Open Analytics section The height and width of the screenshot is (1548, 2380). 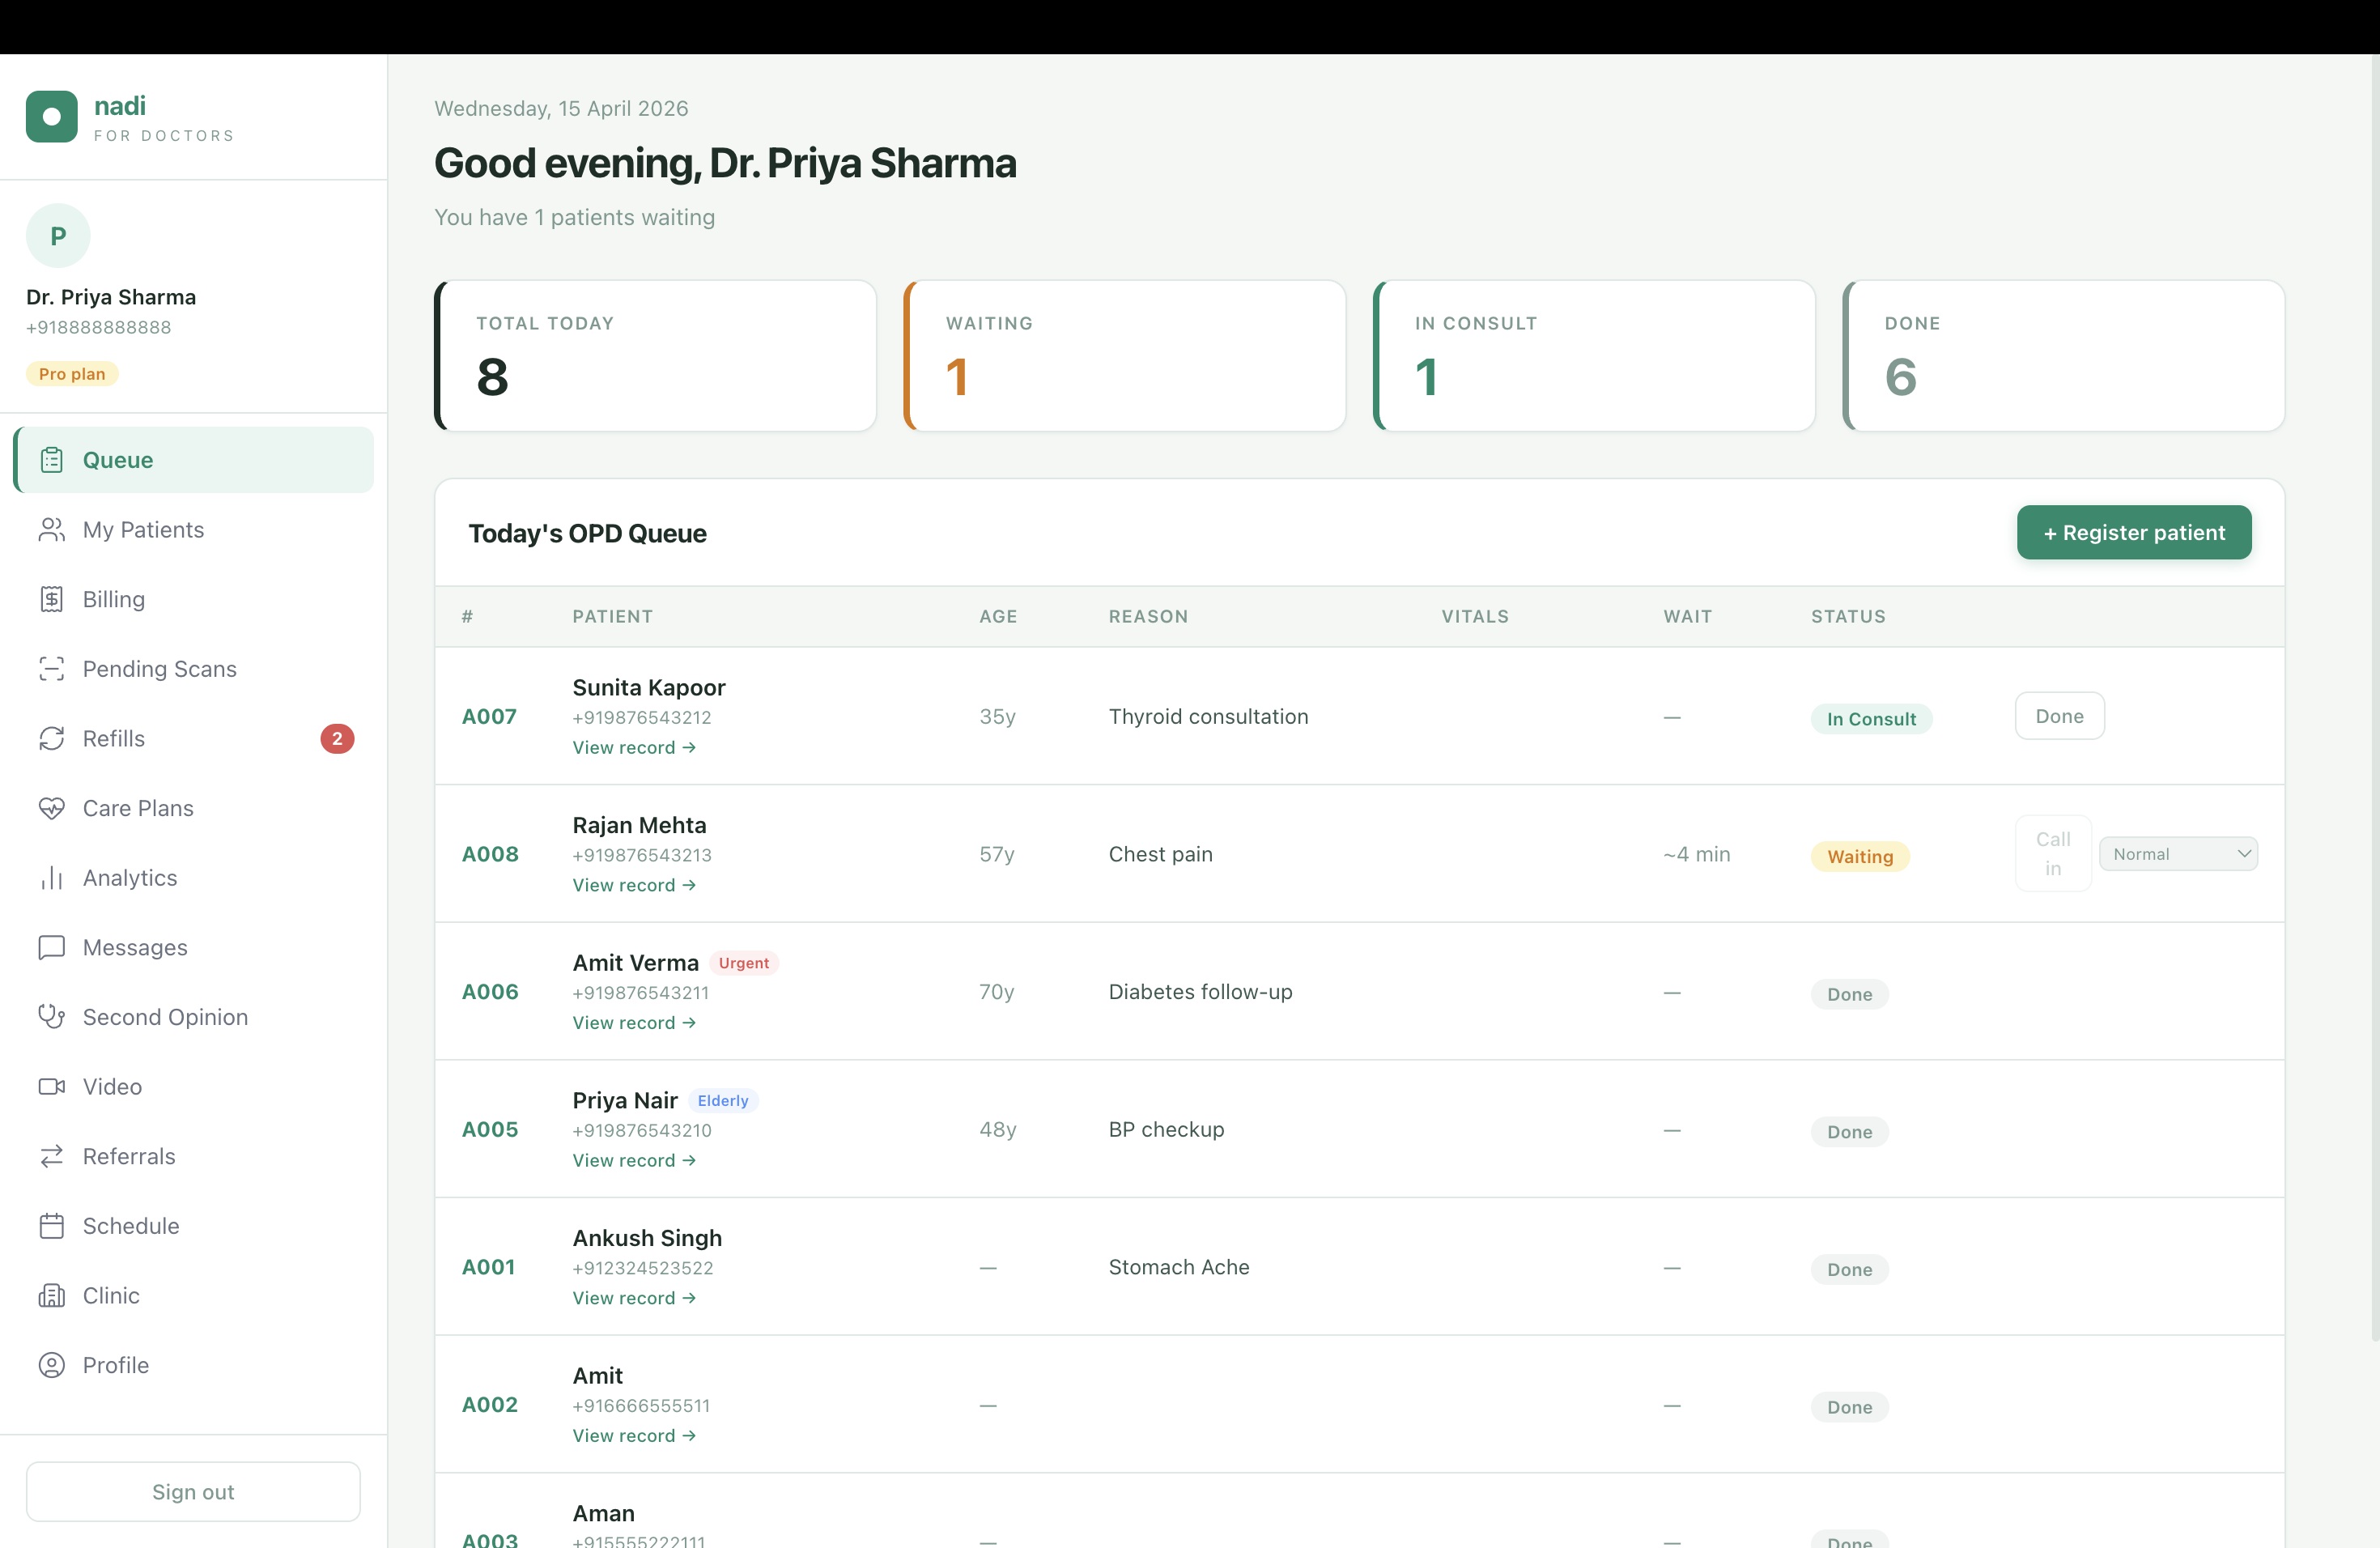(194, 878)
